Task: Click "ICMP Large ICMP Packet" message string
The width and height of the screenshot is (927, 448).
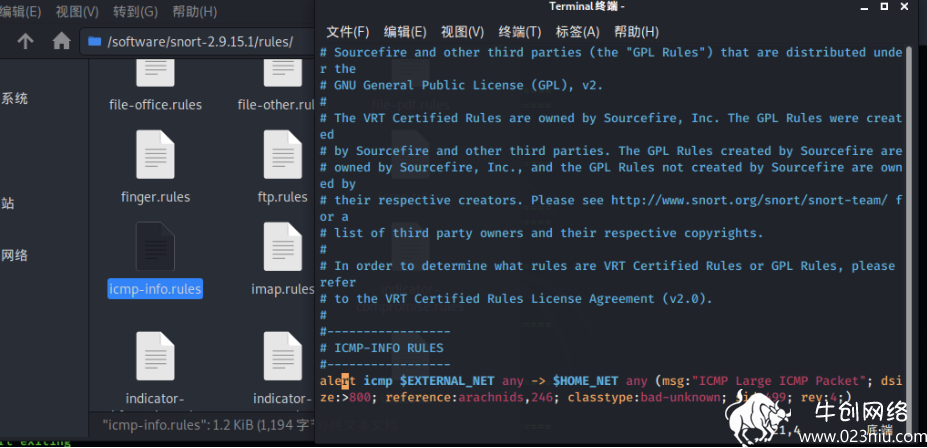Action: (778, 381)
